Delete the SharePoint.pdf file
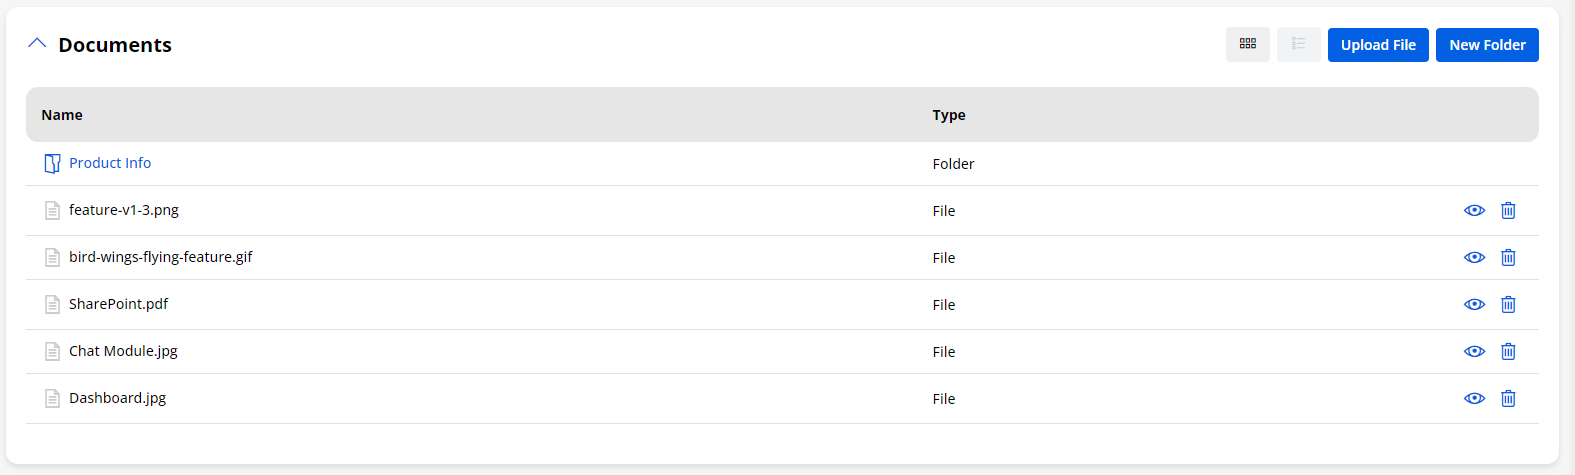Image resolution: width=1575 pixels, height=475 pixels. [x=1508, y=304]
